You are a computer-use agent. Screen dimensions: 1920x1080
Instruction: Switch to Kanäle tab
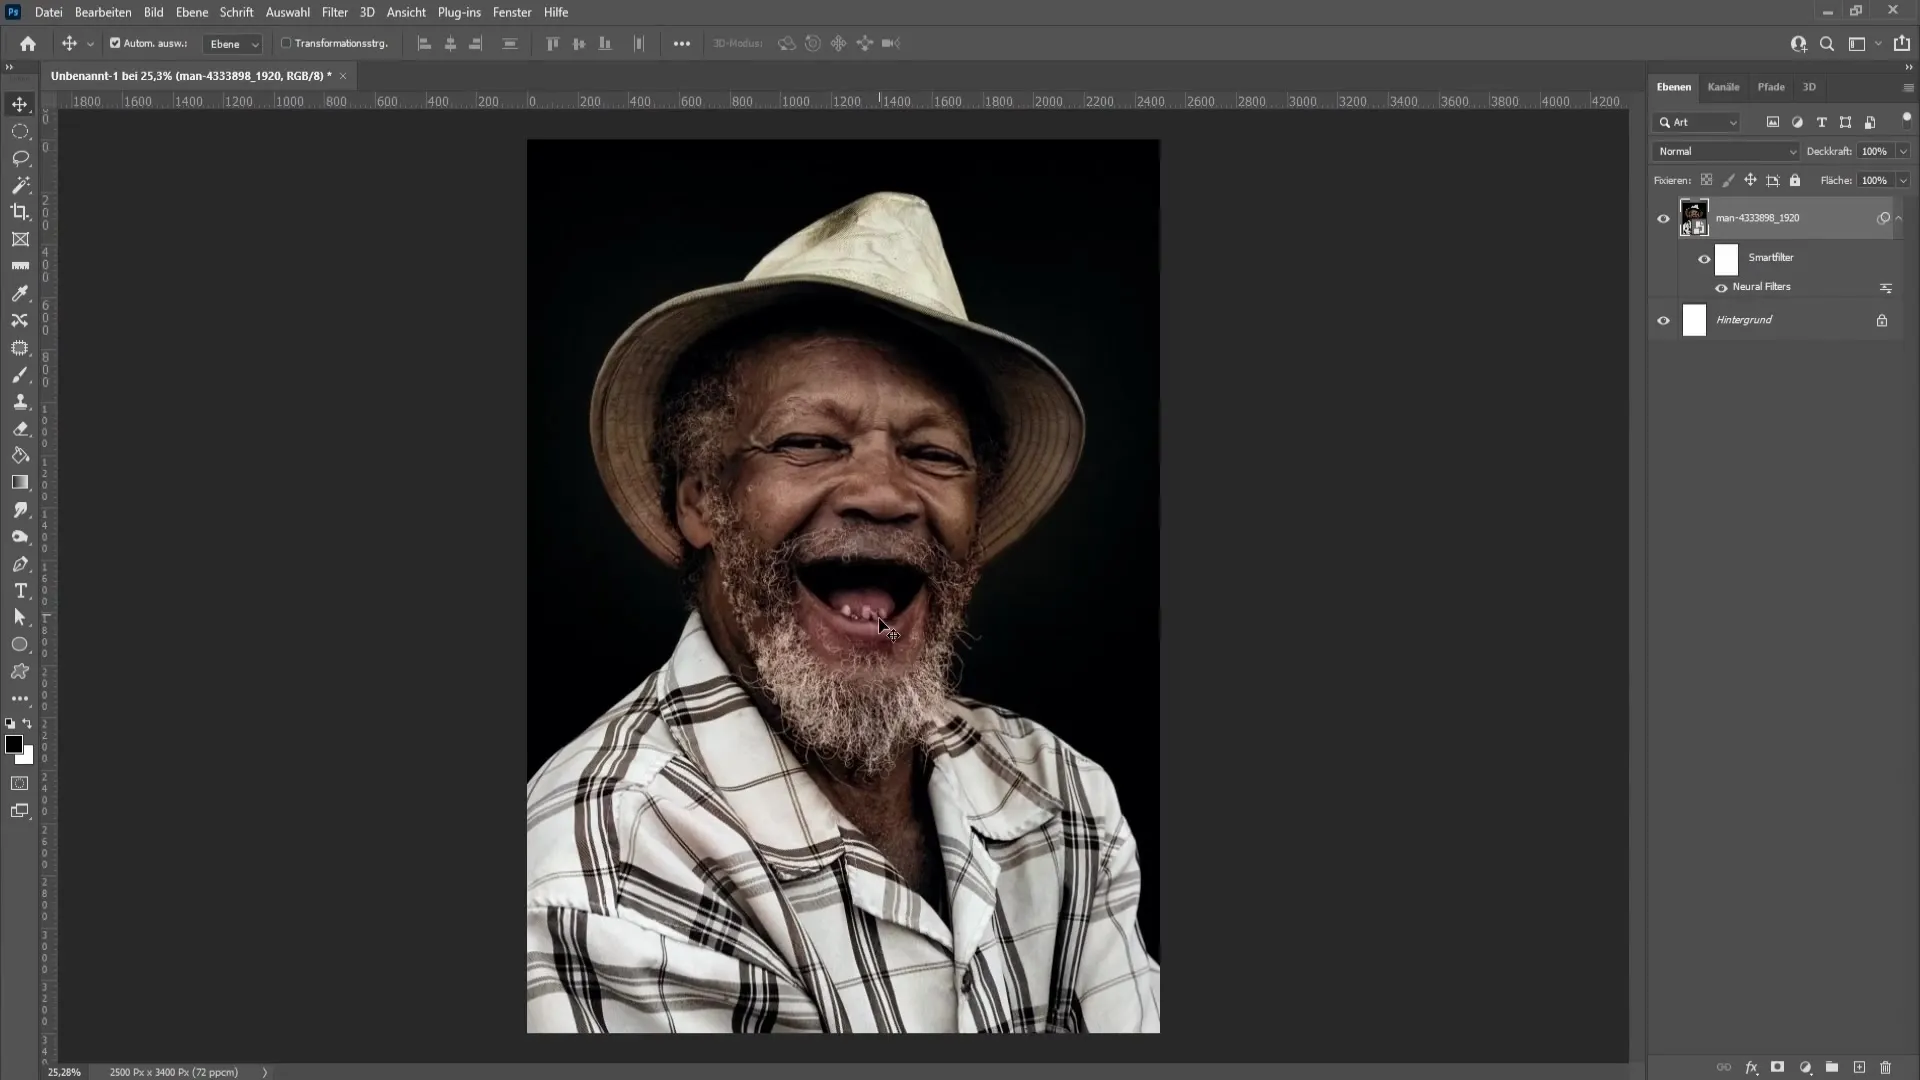tap(1725, 87)
